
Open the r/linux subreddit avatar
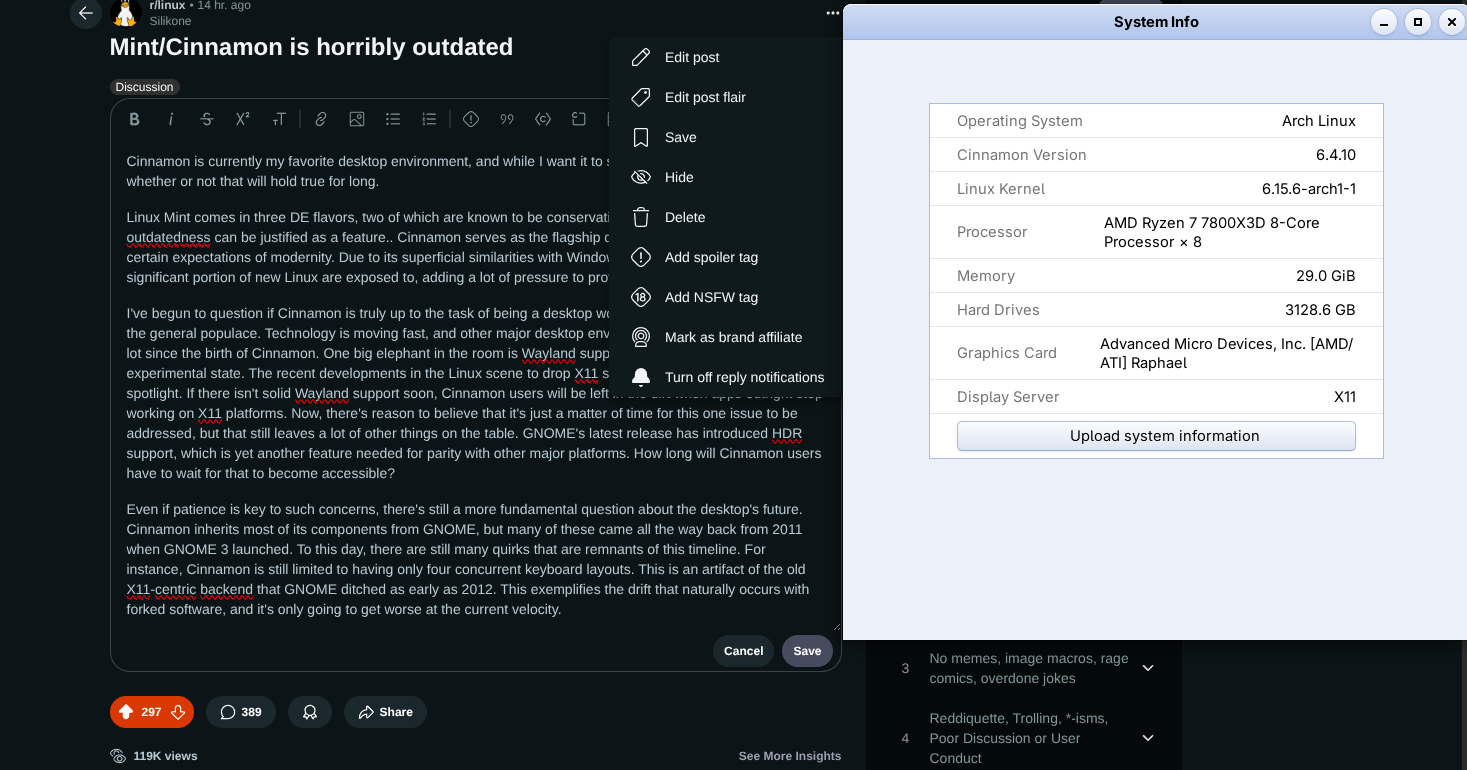[x=125, y=13]
